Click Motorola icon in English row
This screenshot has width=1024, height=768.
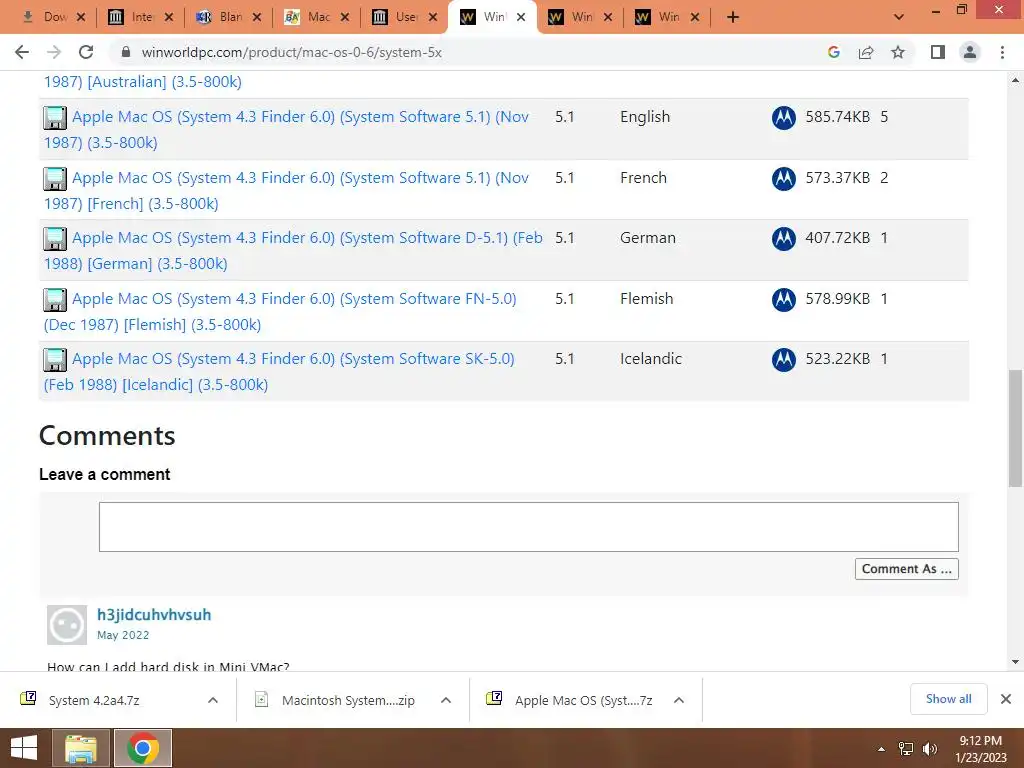784,118
